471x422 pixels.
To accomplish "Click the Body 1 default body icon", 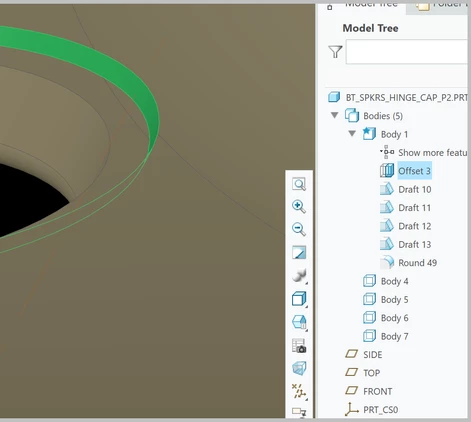I will (x=369, y=134).
